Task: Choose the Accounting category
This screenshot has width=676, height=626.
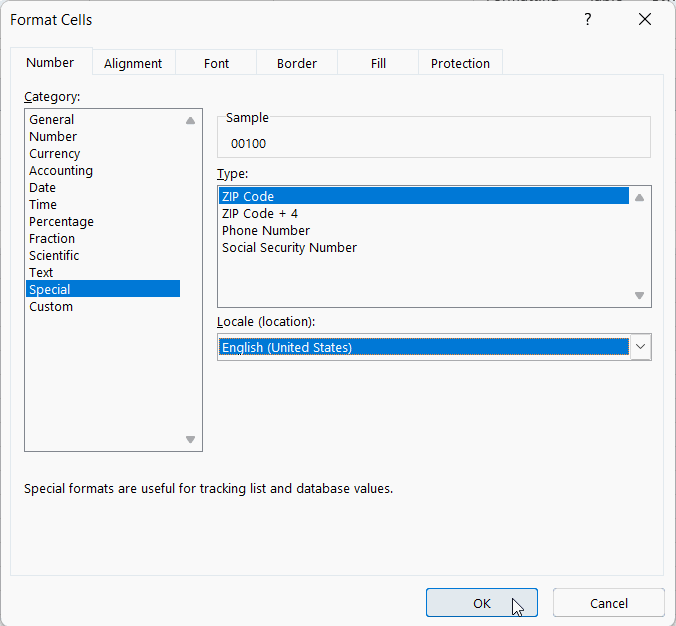Action: coord(103,171)
